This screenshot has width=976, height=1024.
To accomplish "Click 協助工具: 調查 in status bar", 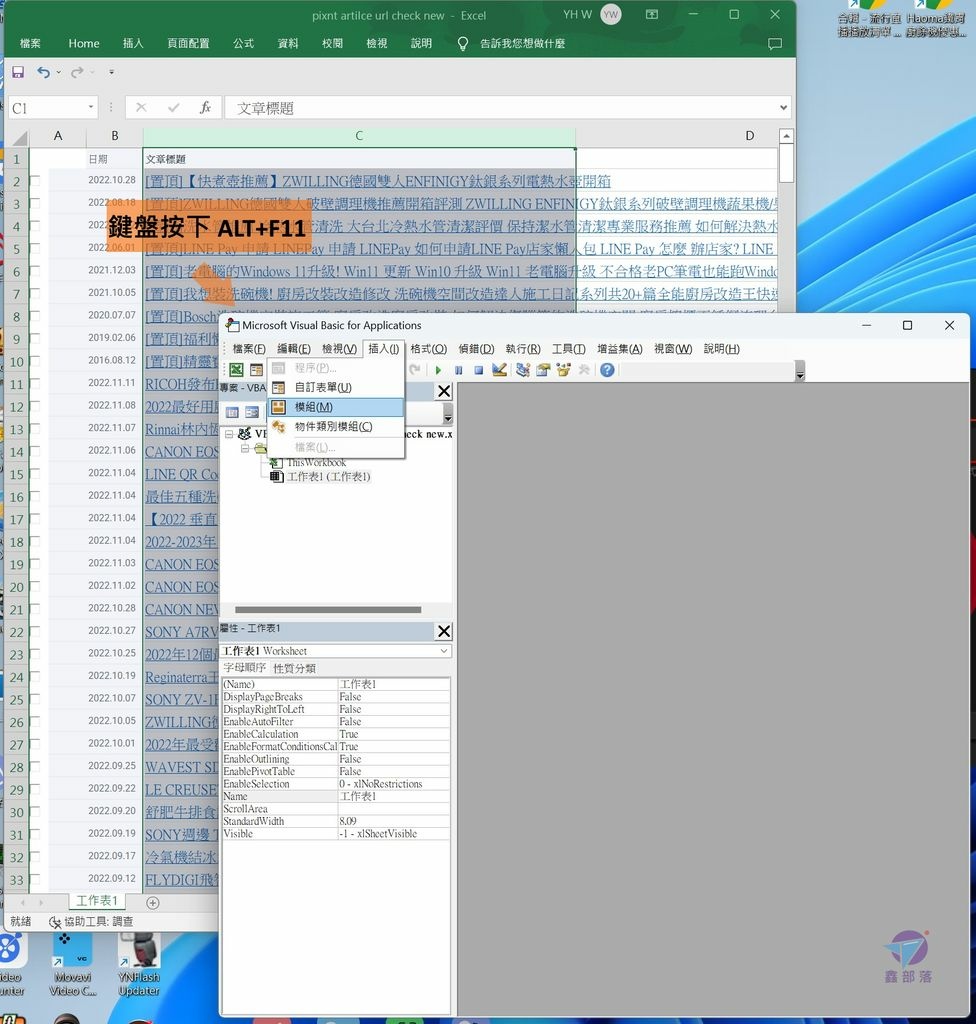I will pos(91,921).
